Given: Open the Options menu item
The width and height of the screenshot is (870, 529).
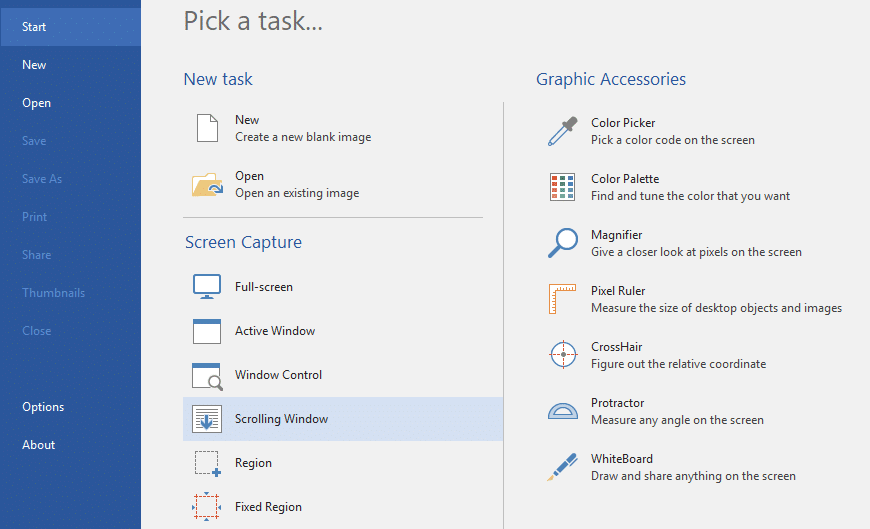Looking at the screenshot, I should tap(43, 407).
